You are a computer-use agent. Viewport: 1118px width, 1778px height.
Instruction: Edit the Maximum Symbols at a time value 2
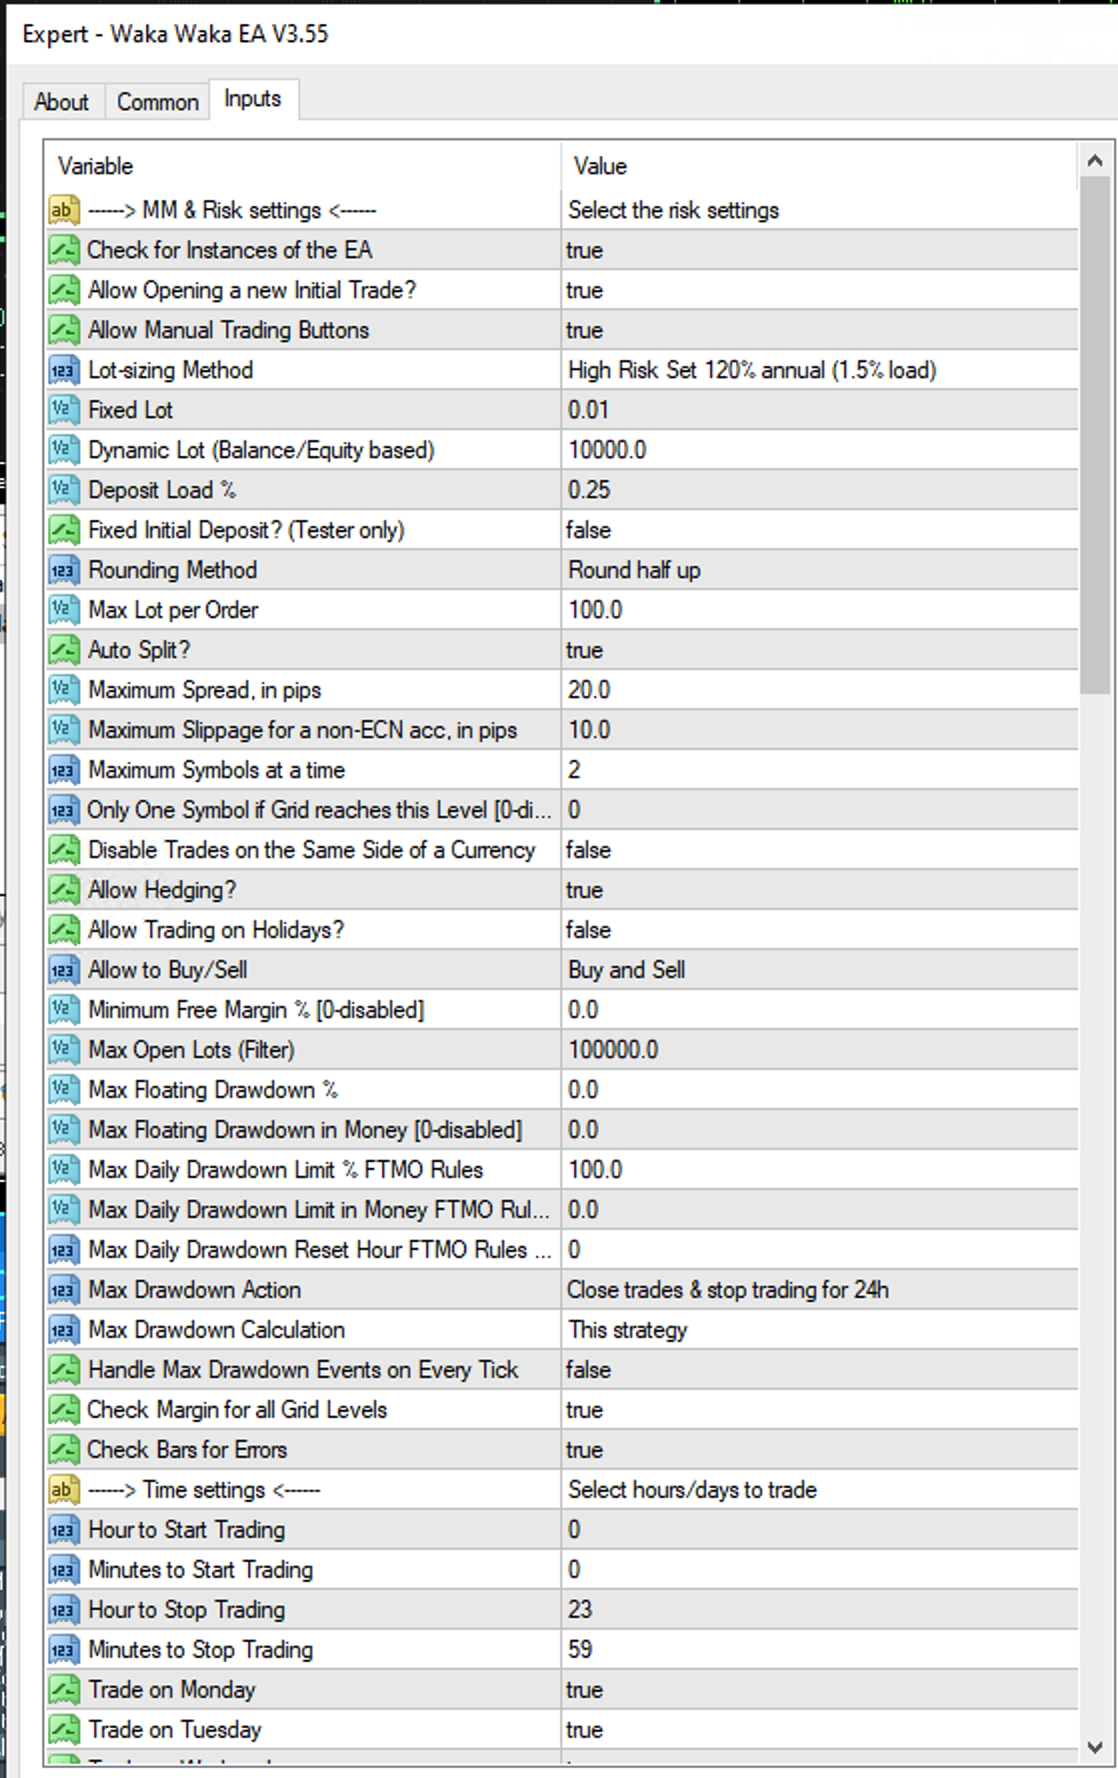tap(820, 770)
